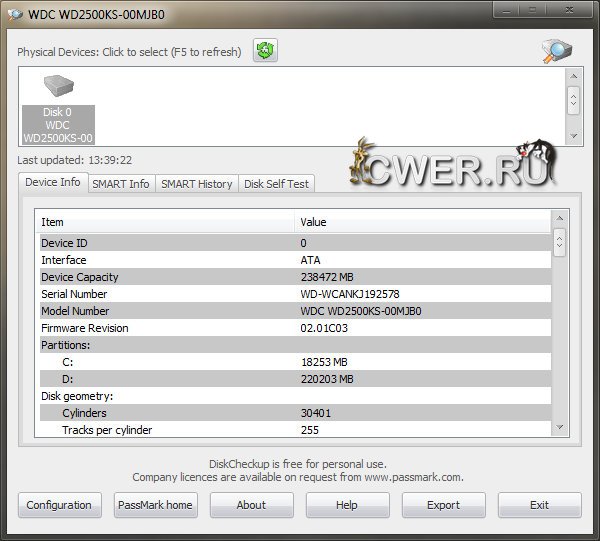The image size is (600, 541).
Task: Click the device list scrollbar down arrow
Action: tap(573, 135)
